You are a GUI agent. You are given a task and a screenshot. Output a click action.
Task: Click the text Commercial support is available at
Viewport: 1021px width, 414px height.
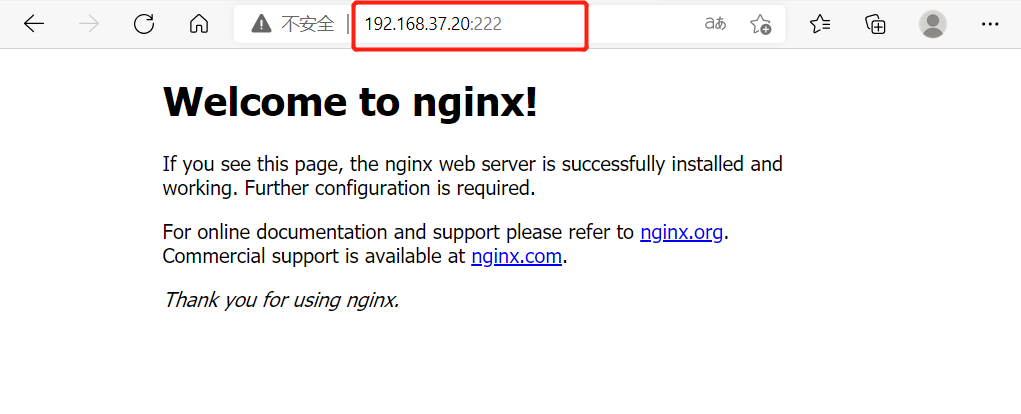point(314,256)
